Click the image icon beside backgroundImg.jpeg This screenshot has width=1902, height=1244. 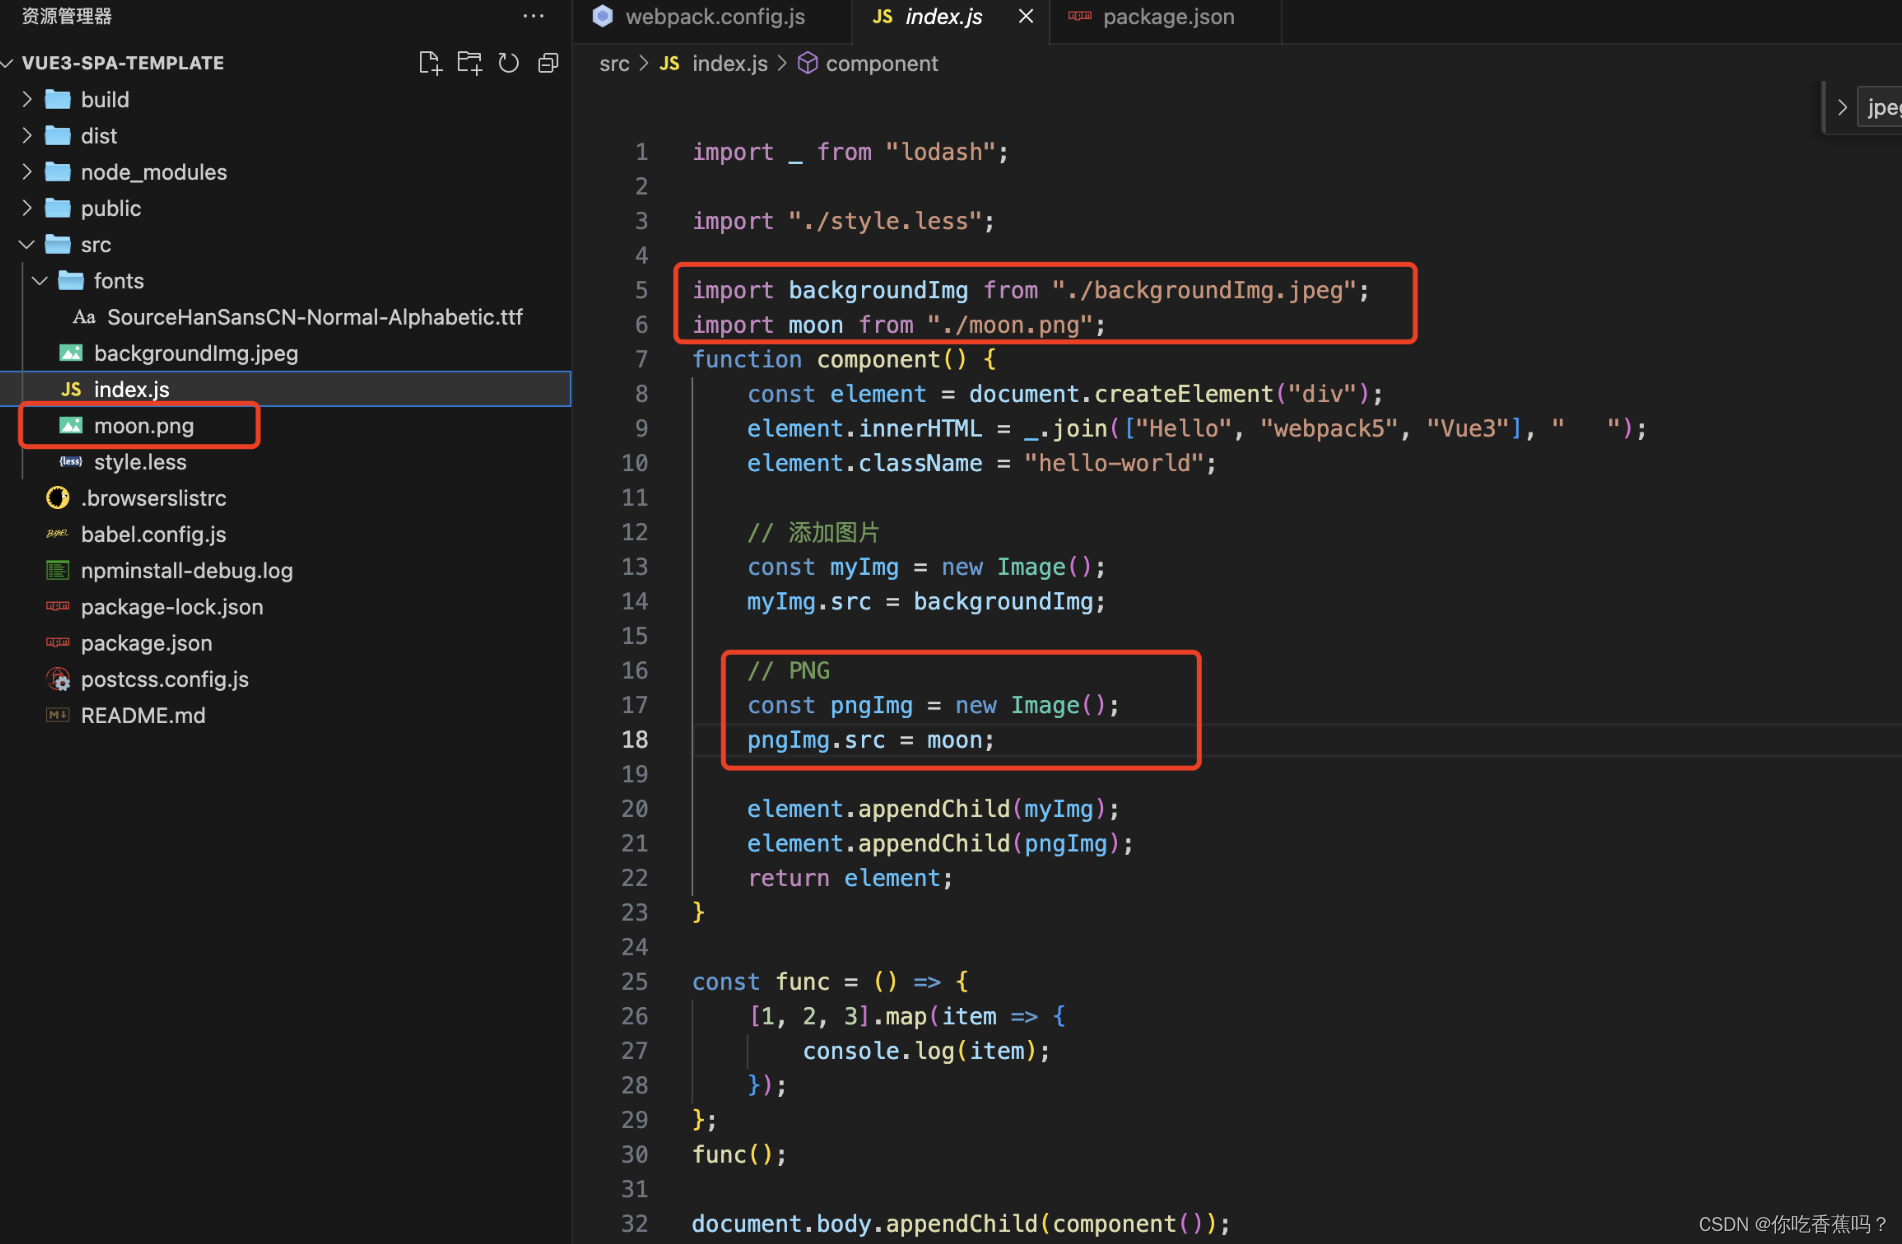[71, 353]
